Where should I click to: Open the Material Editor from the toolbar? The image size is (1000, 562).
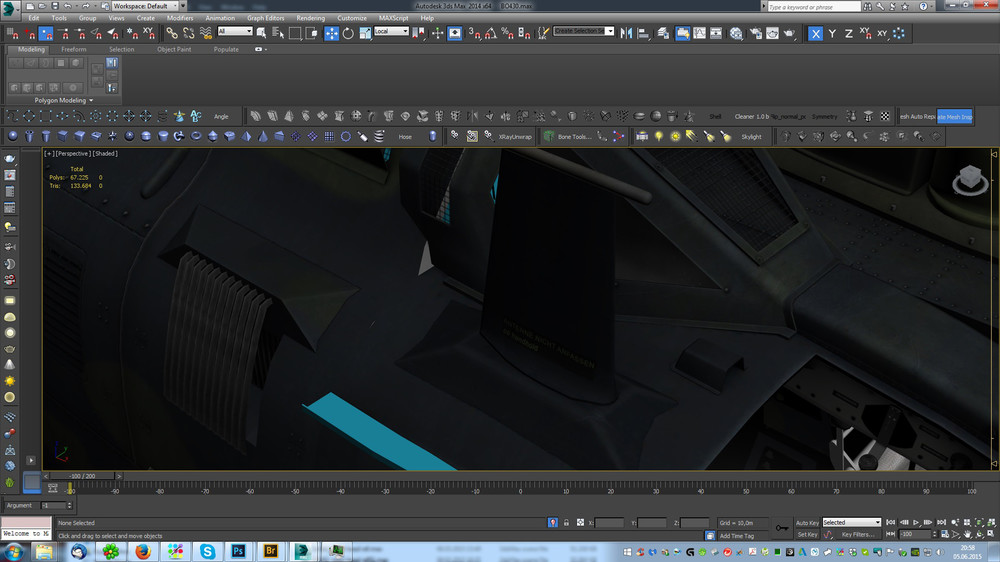tap(736, 33)
